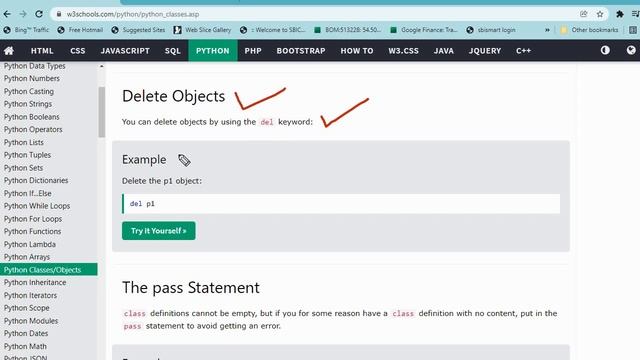The height and width of the screenshot is (360, 640).
Task: Click the 'del p1' code line
Action: [x=341, y=204]
